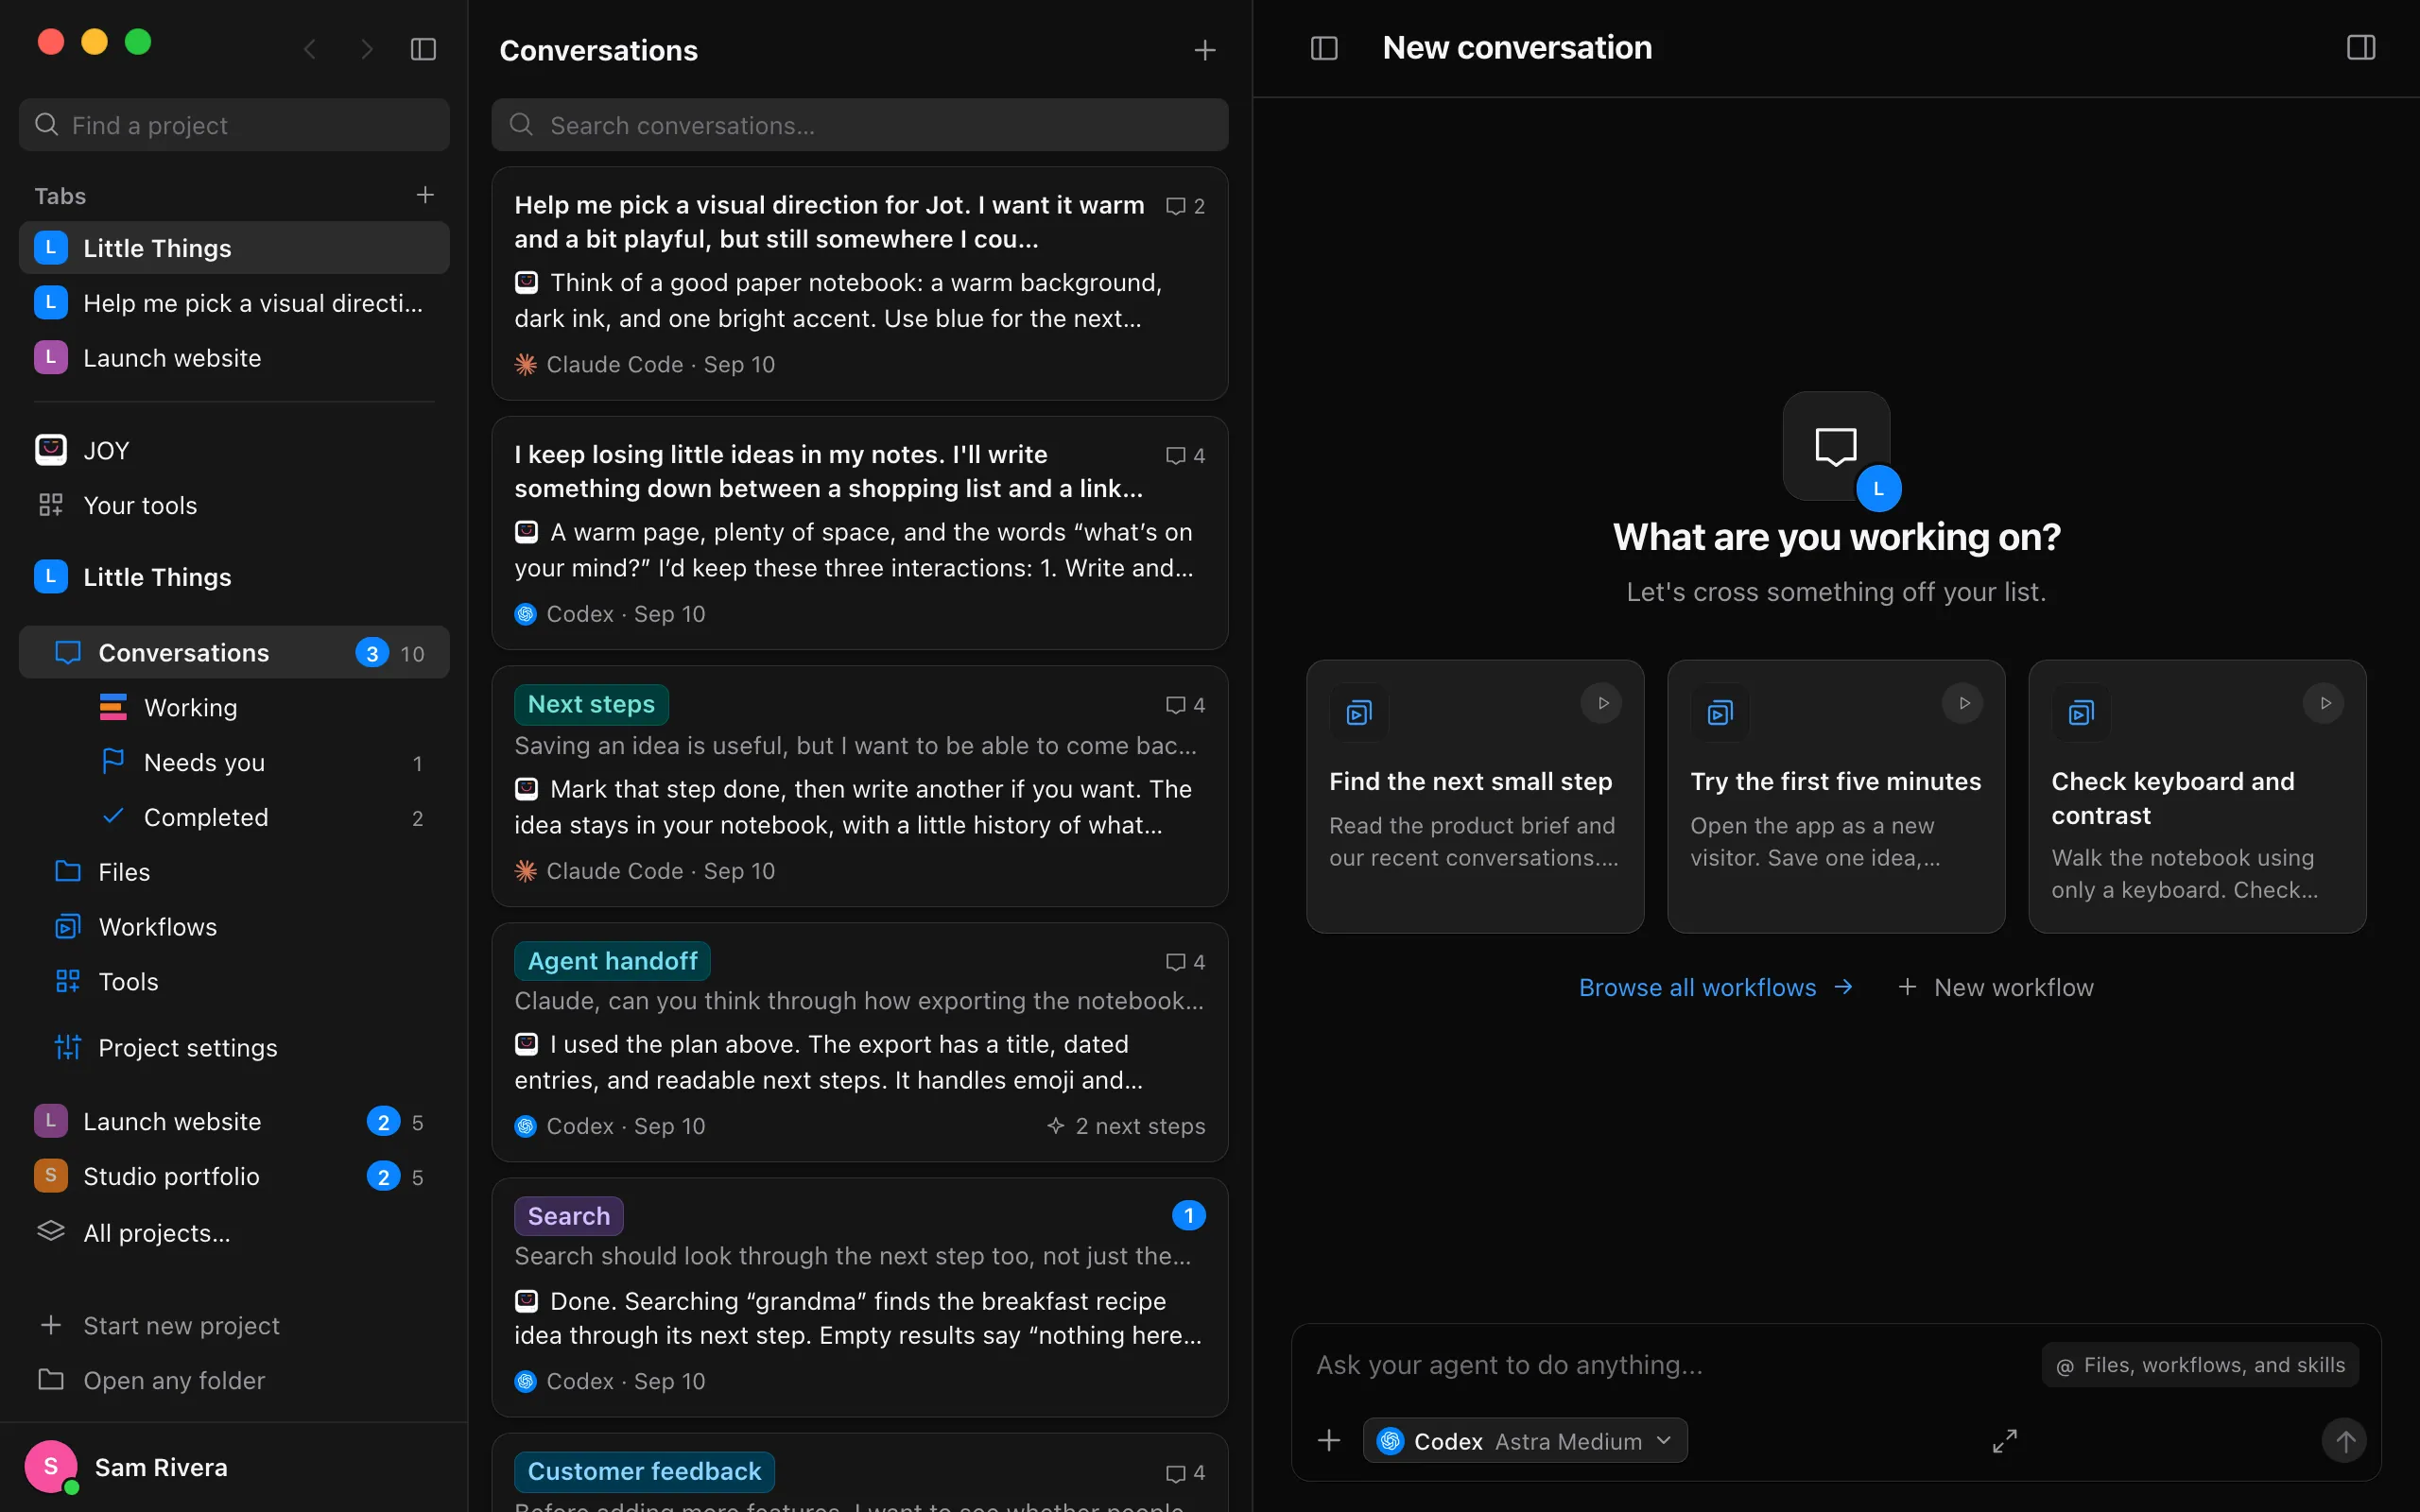This screenshot has height=1512, width=2420.
Task: Run the Check keyboard and contrast workflow
Action: [x=2324, y=703]
